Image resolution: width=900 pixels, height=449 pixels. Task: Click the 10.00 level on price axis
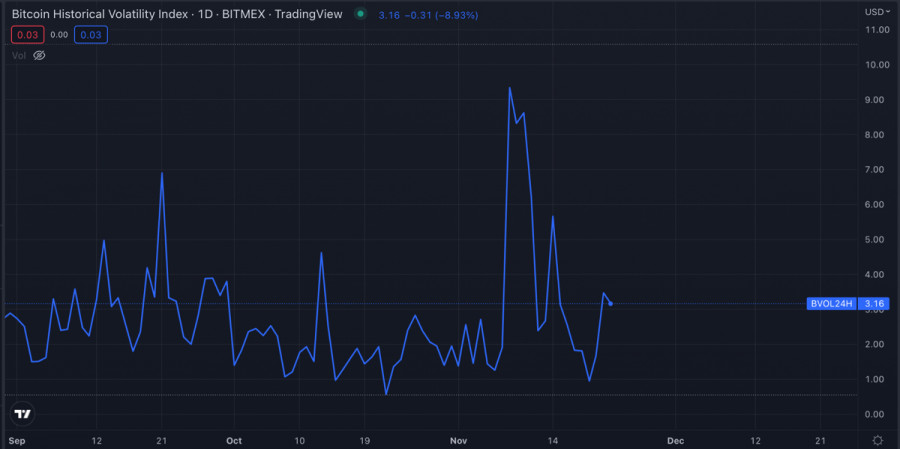coord(876,65)
